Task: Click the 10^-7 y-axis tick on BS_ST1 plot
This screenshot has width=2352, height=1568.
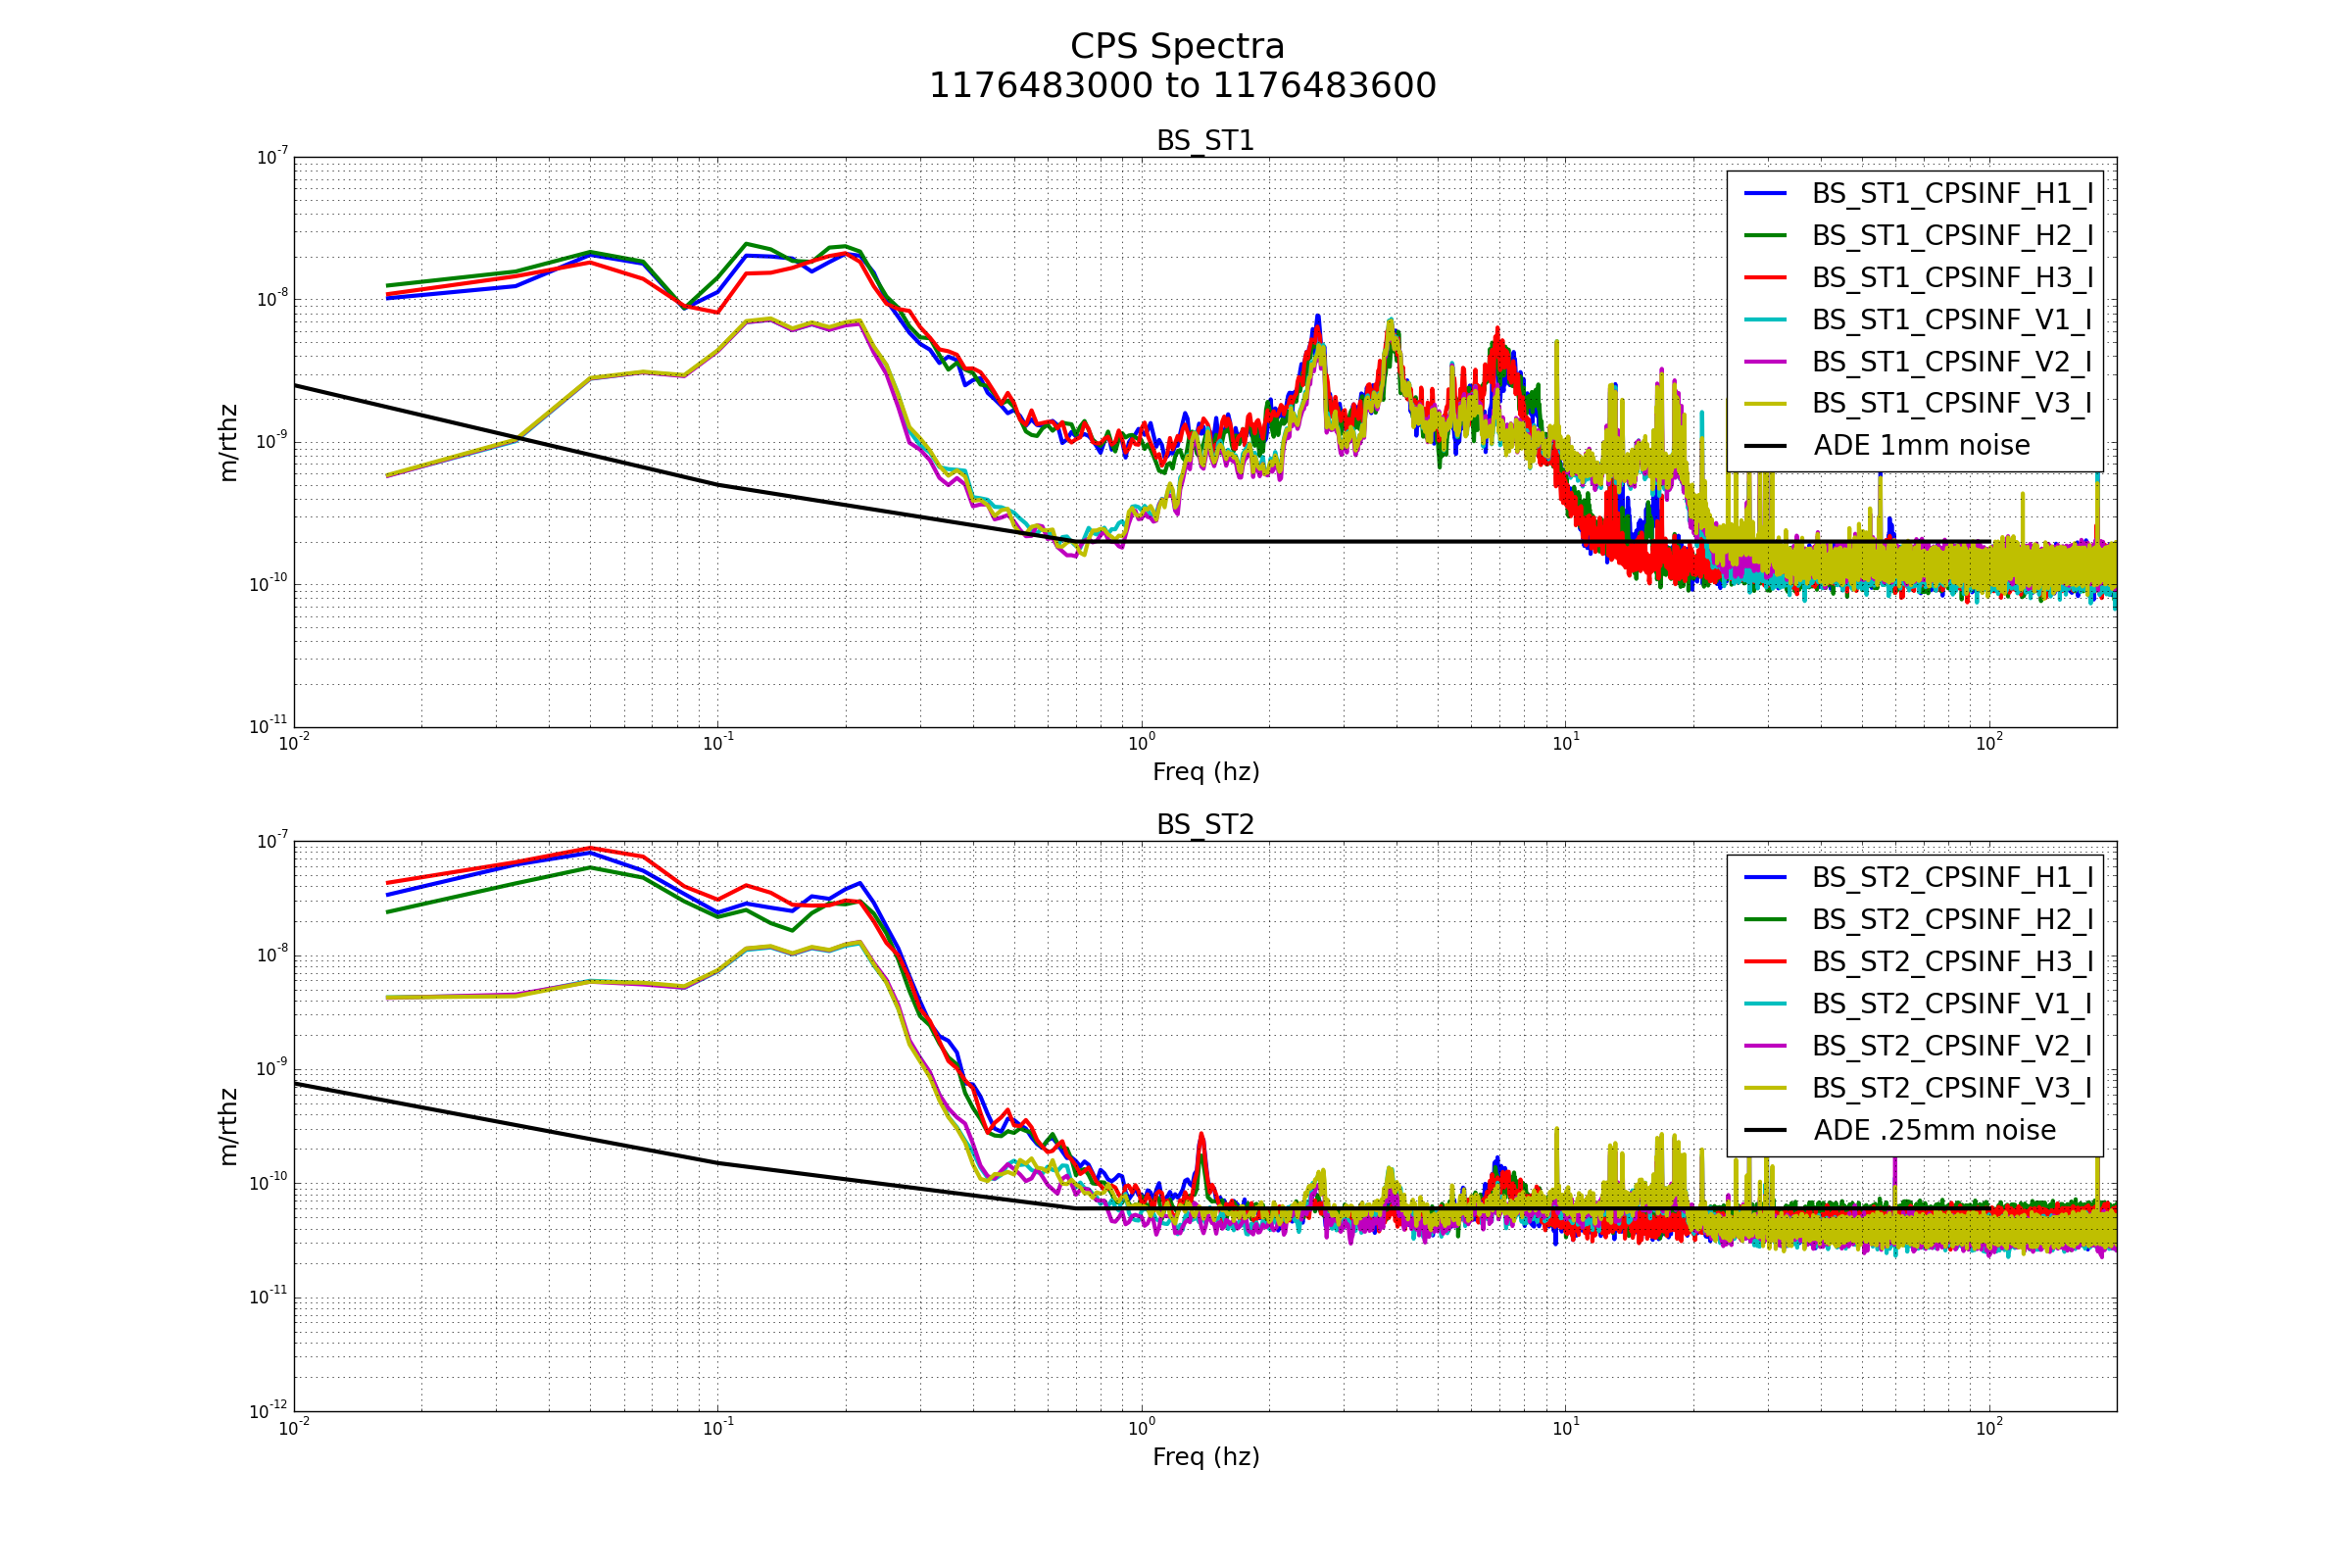Action: point(272,157)
